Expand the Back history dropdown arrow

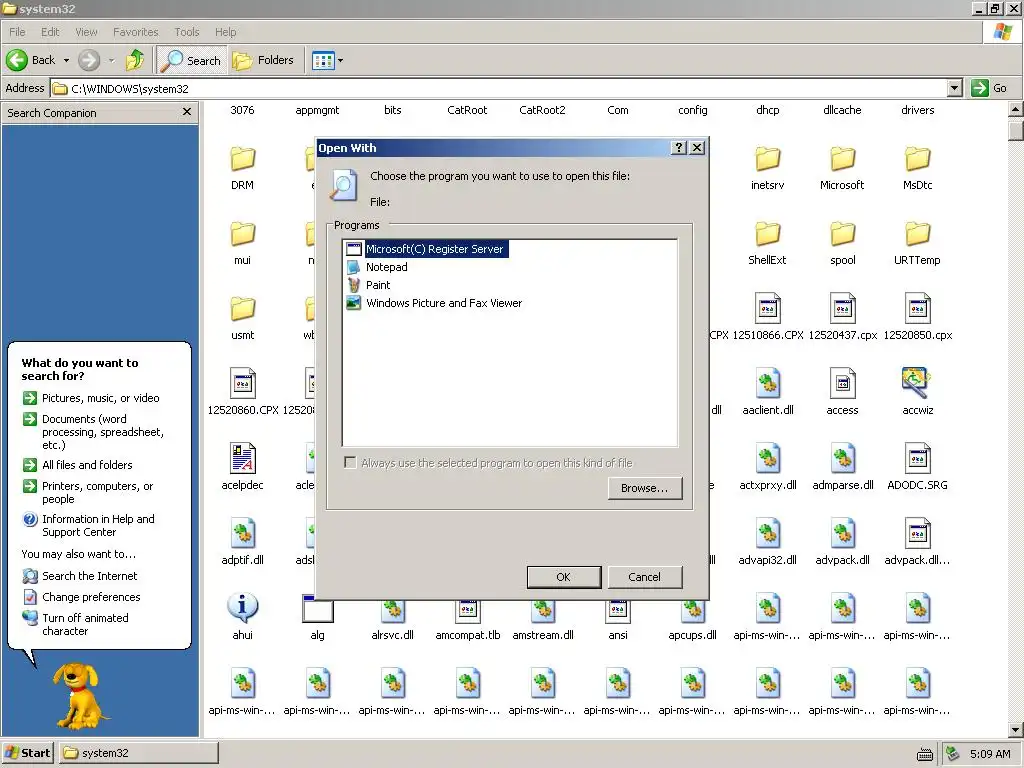tap(66, 61)
